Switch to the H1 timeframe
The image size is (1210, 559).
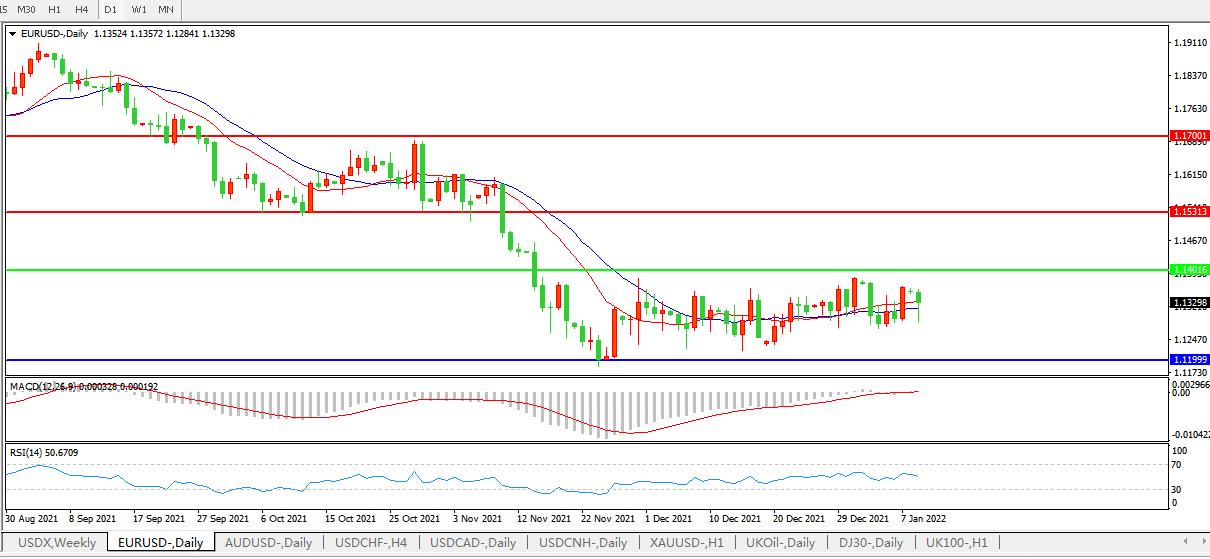pos(55,9)
